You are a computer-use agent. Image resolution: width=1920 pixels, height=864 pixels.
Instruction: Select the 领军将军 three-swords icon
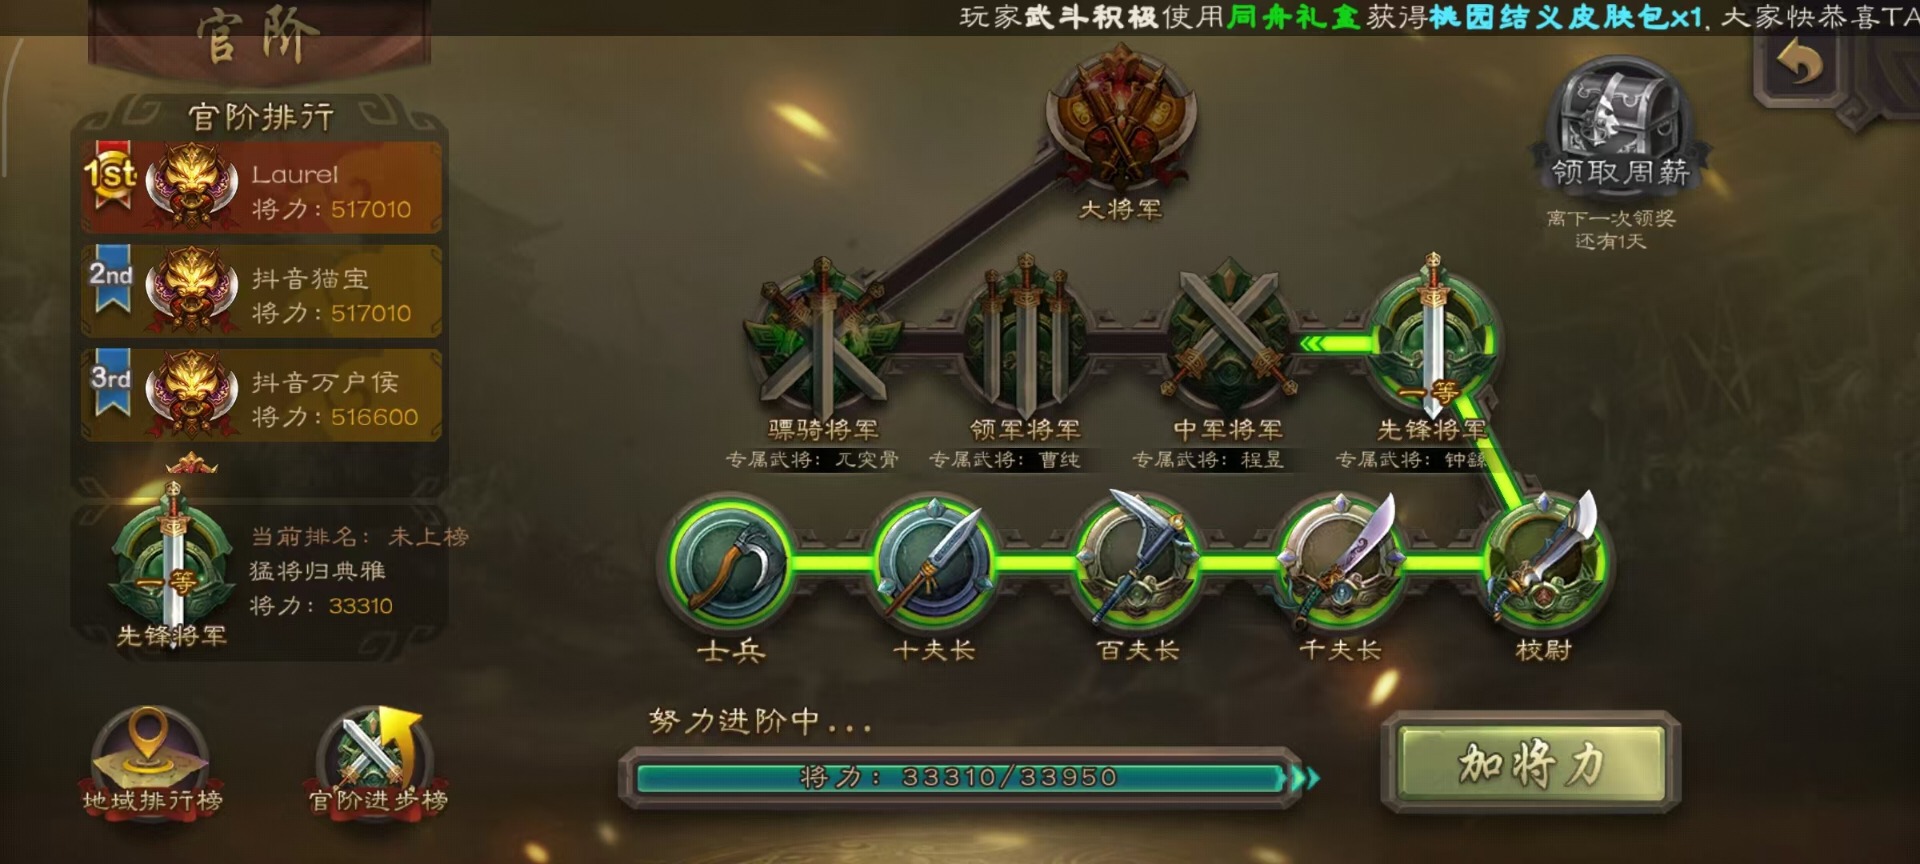pyautogui.click(x=1026, y=340)
